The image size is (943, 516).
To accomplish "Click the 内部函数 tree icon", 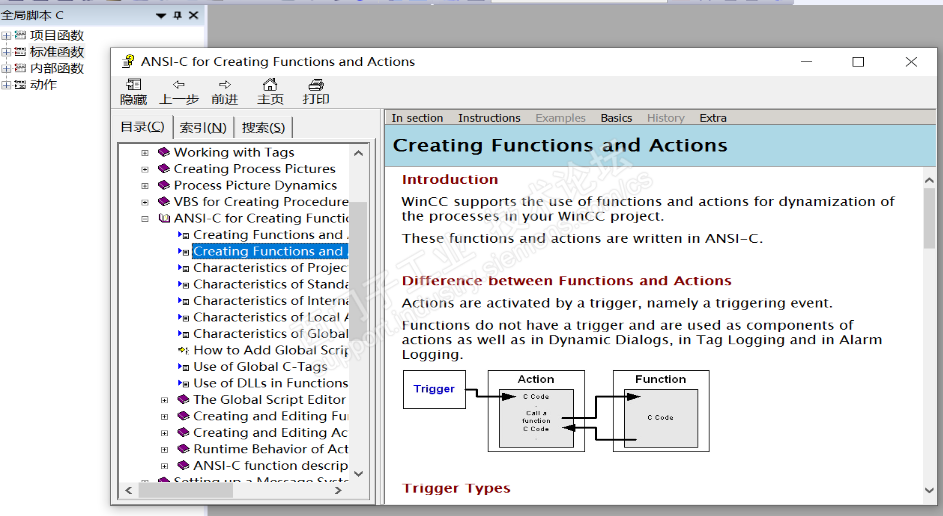I will pos(20,68).
